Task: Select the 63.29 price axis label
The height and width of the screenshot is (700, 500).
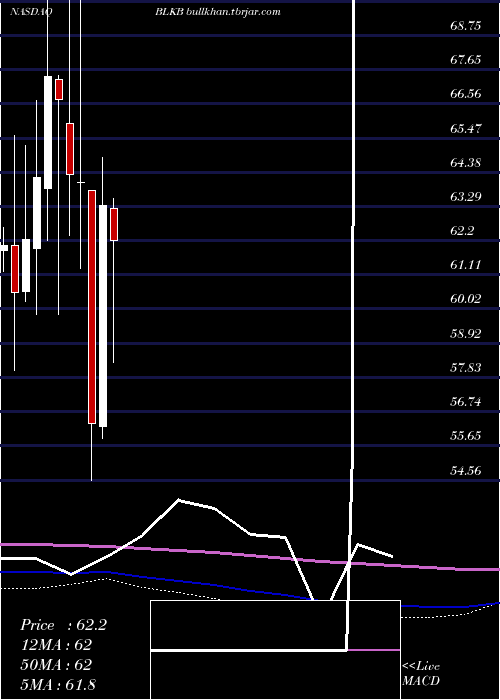Action: click(466, 196)
